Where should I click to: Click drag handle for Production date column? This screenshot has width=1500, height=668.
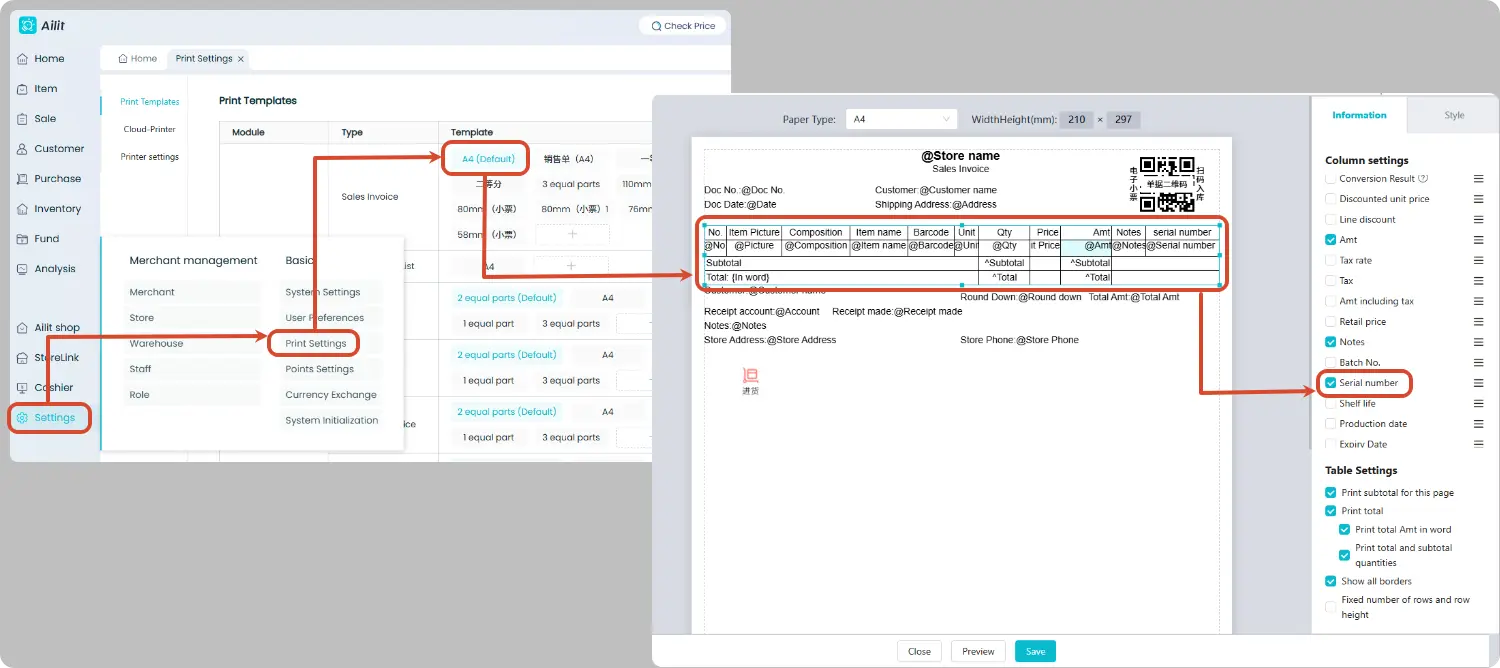[1478, 424]
